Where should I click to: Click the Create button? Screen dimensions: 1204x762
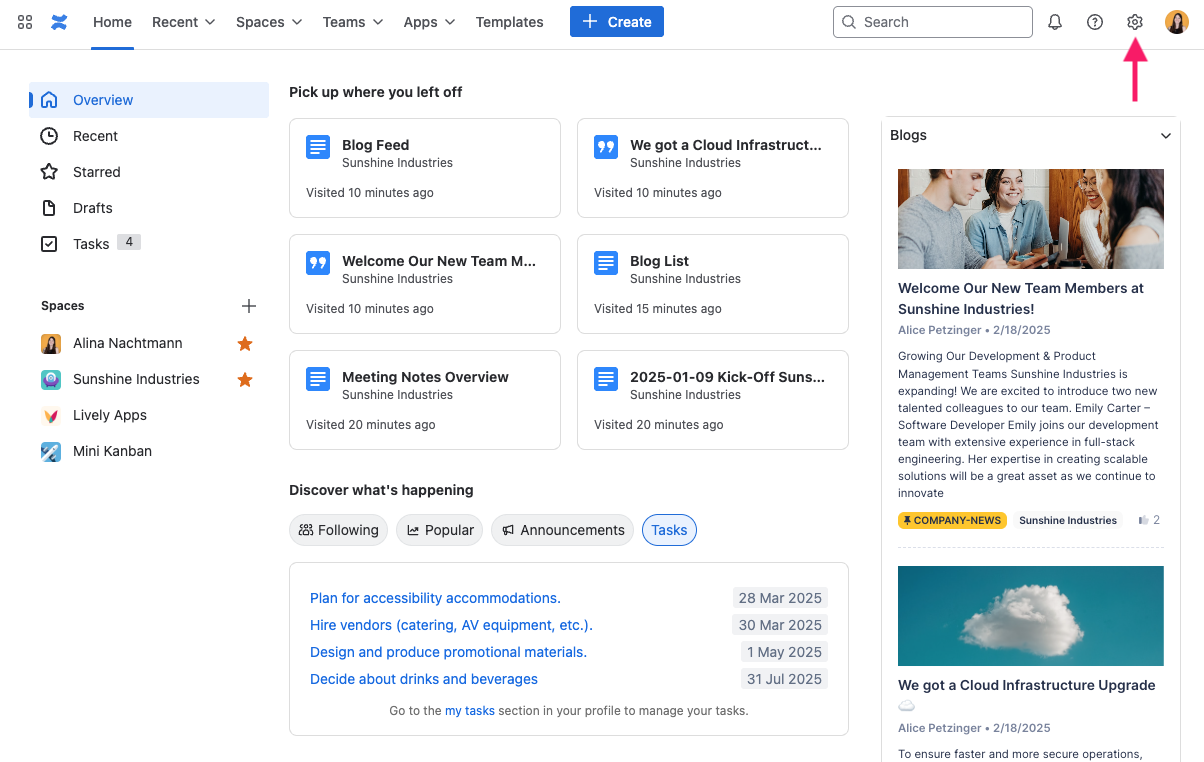click(616, 21)
